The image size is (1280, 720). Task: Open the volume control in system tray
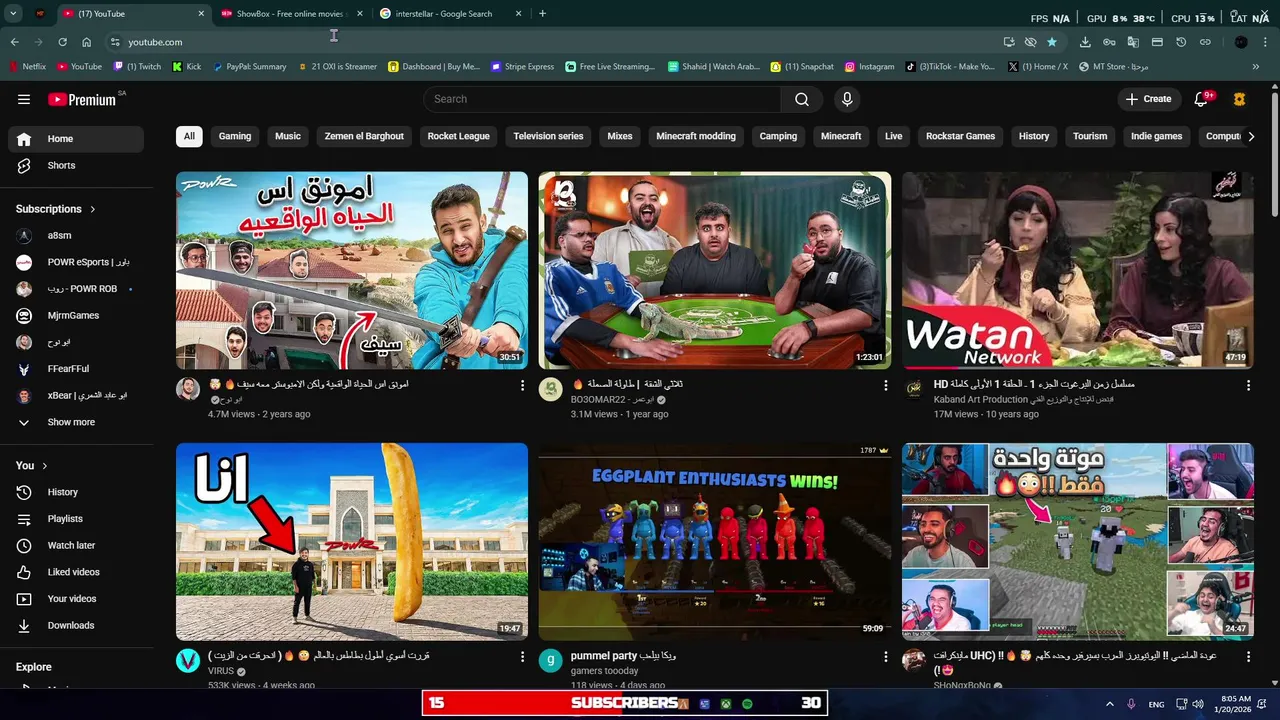point(1200,704)
